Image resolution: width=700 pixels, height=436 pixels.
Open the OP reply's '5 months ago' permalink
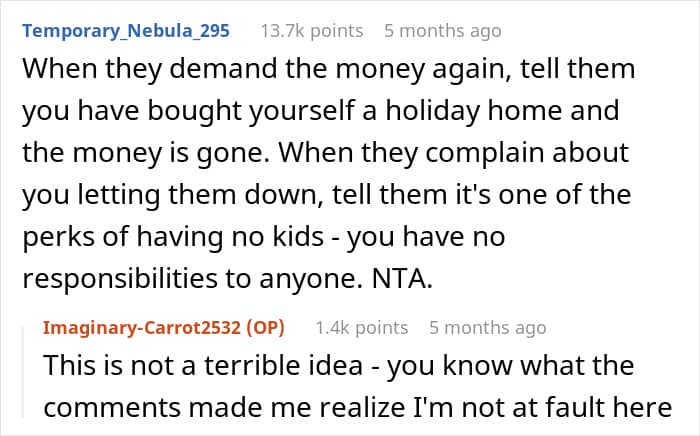tap(488, 328)
